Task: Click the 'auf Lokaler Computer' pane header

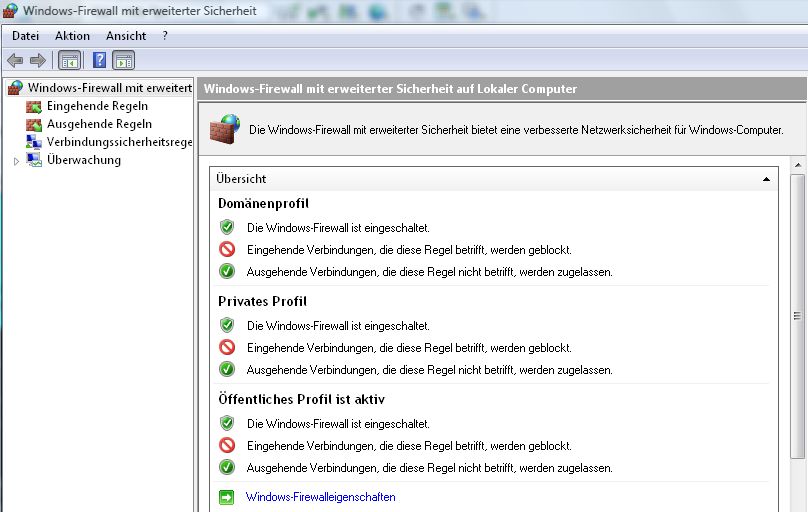Action: [x=390, y=89]
